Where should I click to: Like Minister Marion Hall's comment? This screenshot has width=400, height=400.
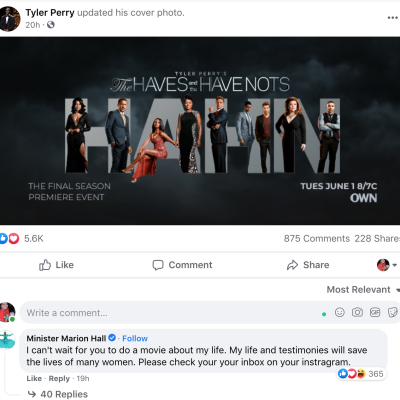[34, 378]
